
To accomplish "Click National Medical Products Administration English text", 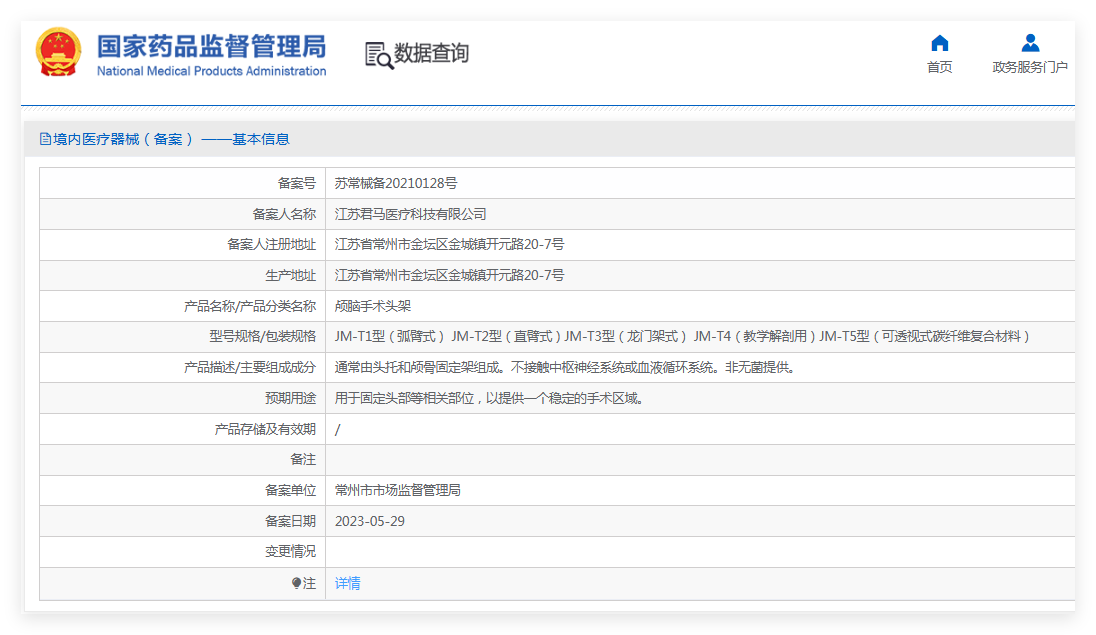I will tap(211, 71).
